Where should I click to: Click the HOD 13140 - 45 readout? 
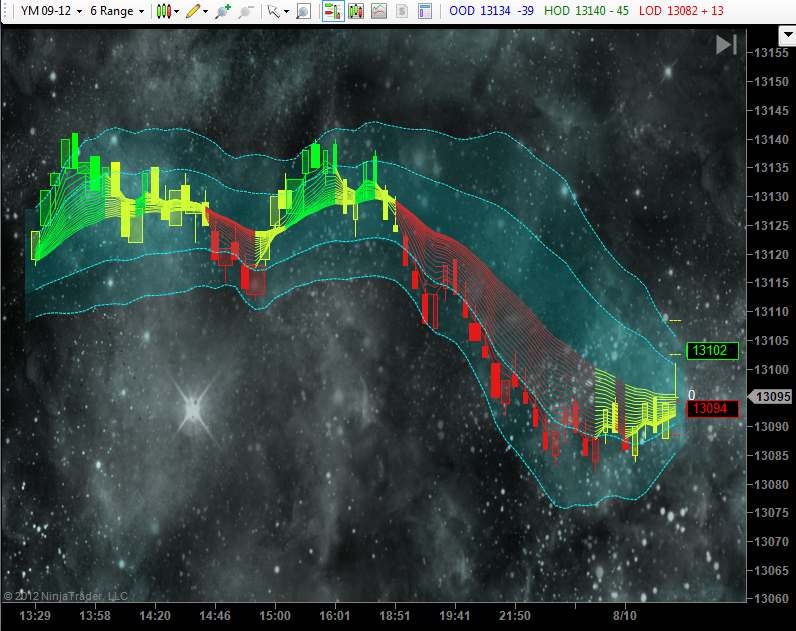[x=586, y=11]
